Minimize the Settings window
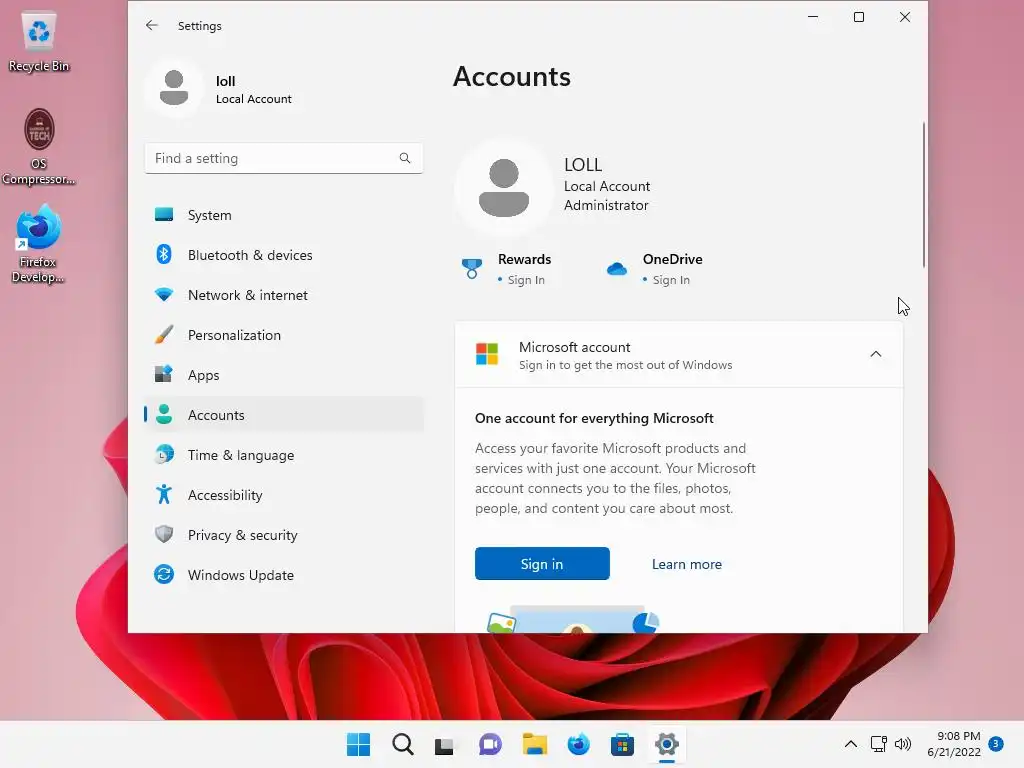This screenshot has height=768, width=1024. (813, 17)
